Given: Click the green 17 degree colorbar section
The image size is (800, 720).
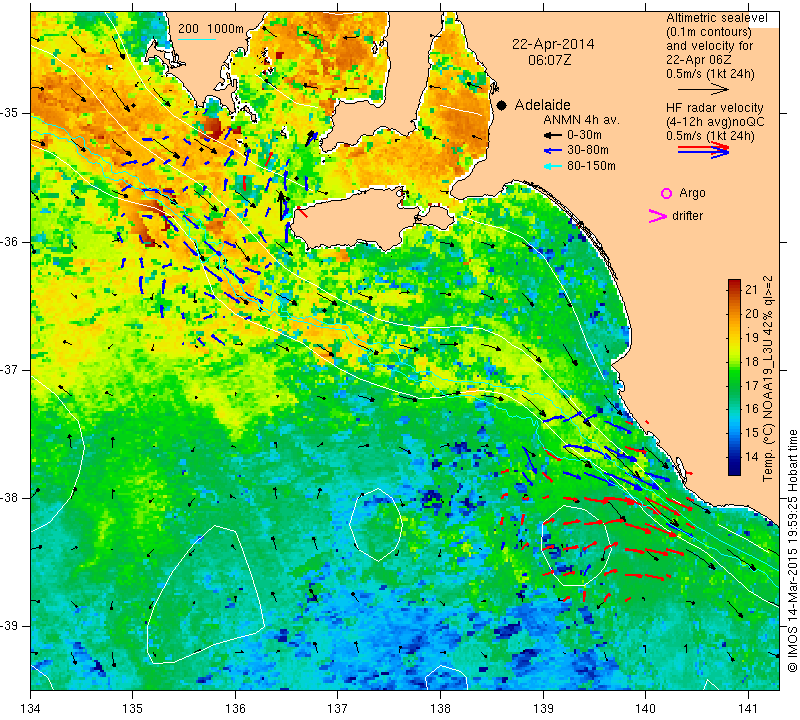Looking at the screenshot, I should coord(734,385).
